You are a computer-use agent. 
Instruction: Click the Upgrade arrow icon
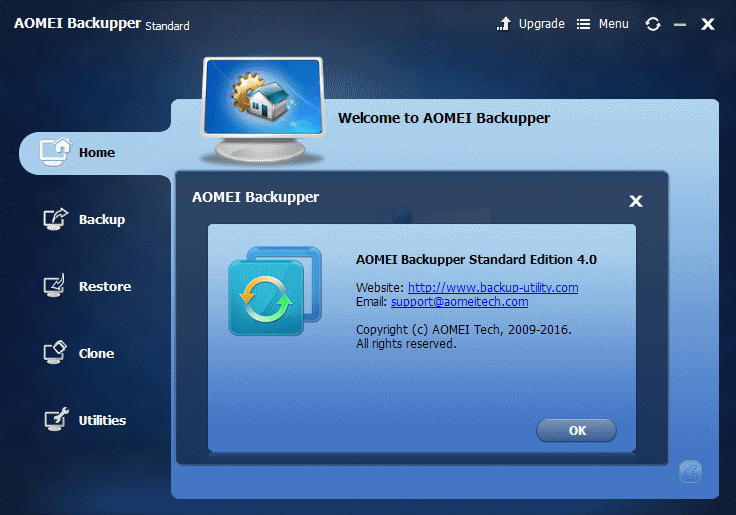point(504,23)
